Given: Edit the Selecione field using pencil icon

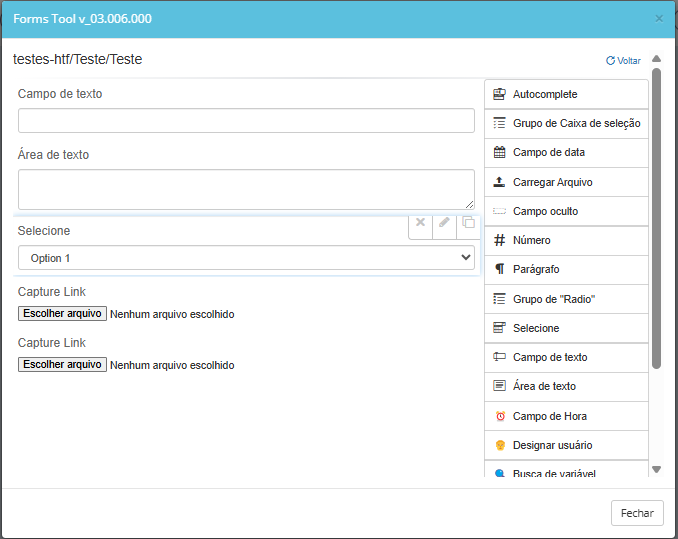Looking at the screenshot, I should coord(444,223).
